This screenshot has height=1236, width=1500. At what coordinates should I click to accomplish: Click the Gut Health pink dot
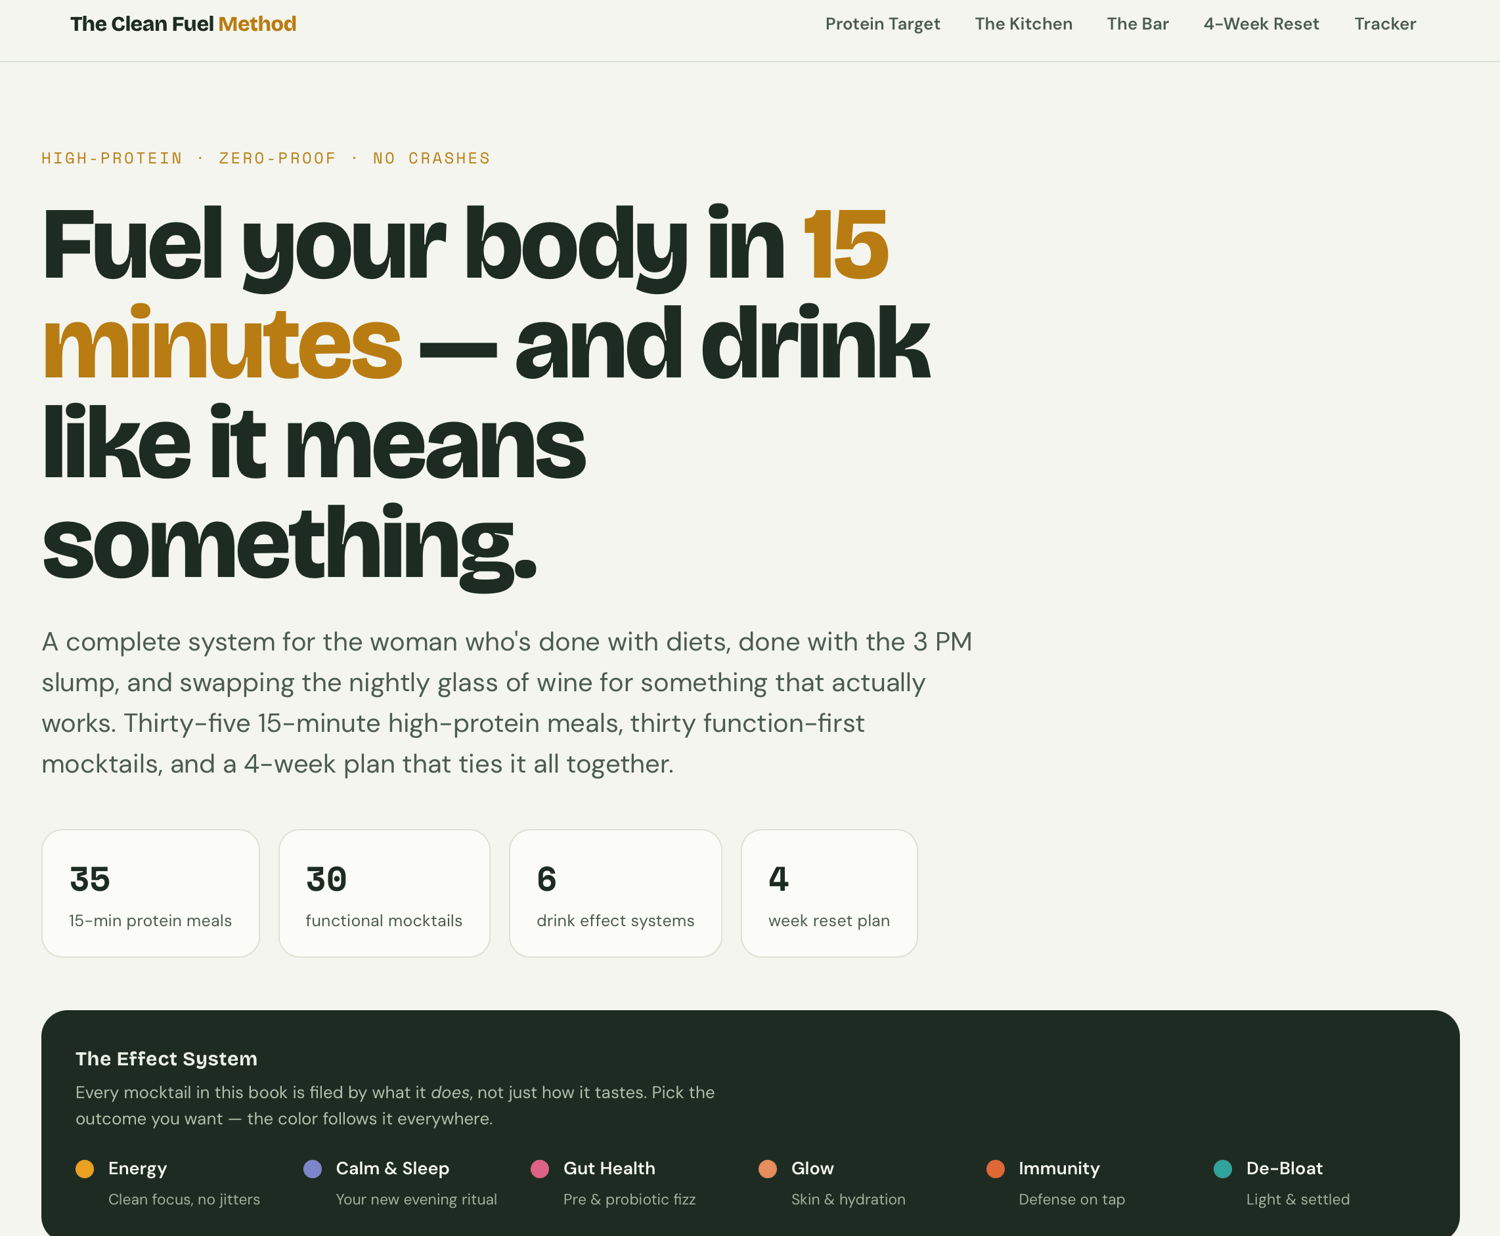[x=540, y=1169]
